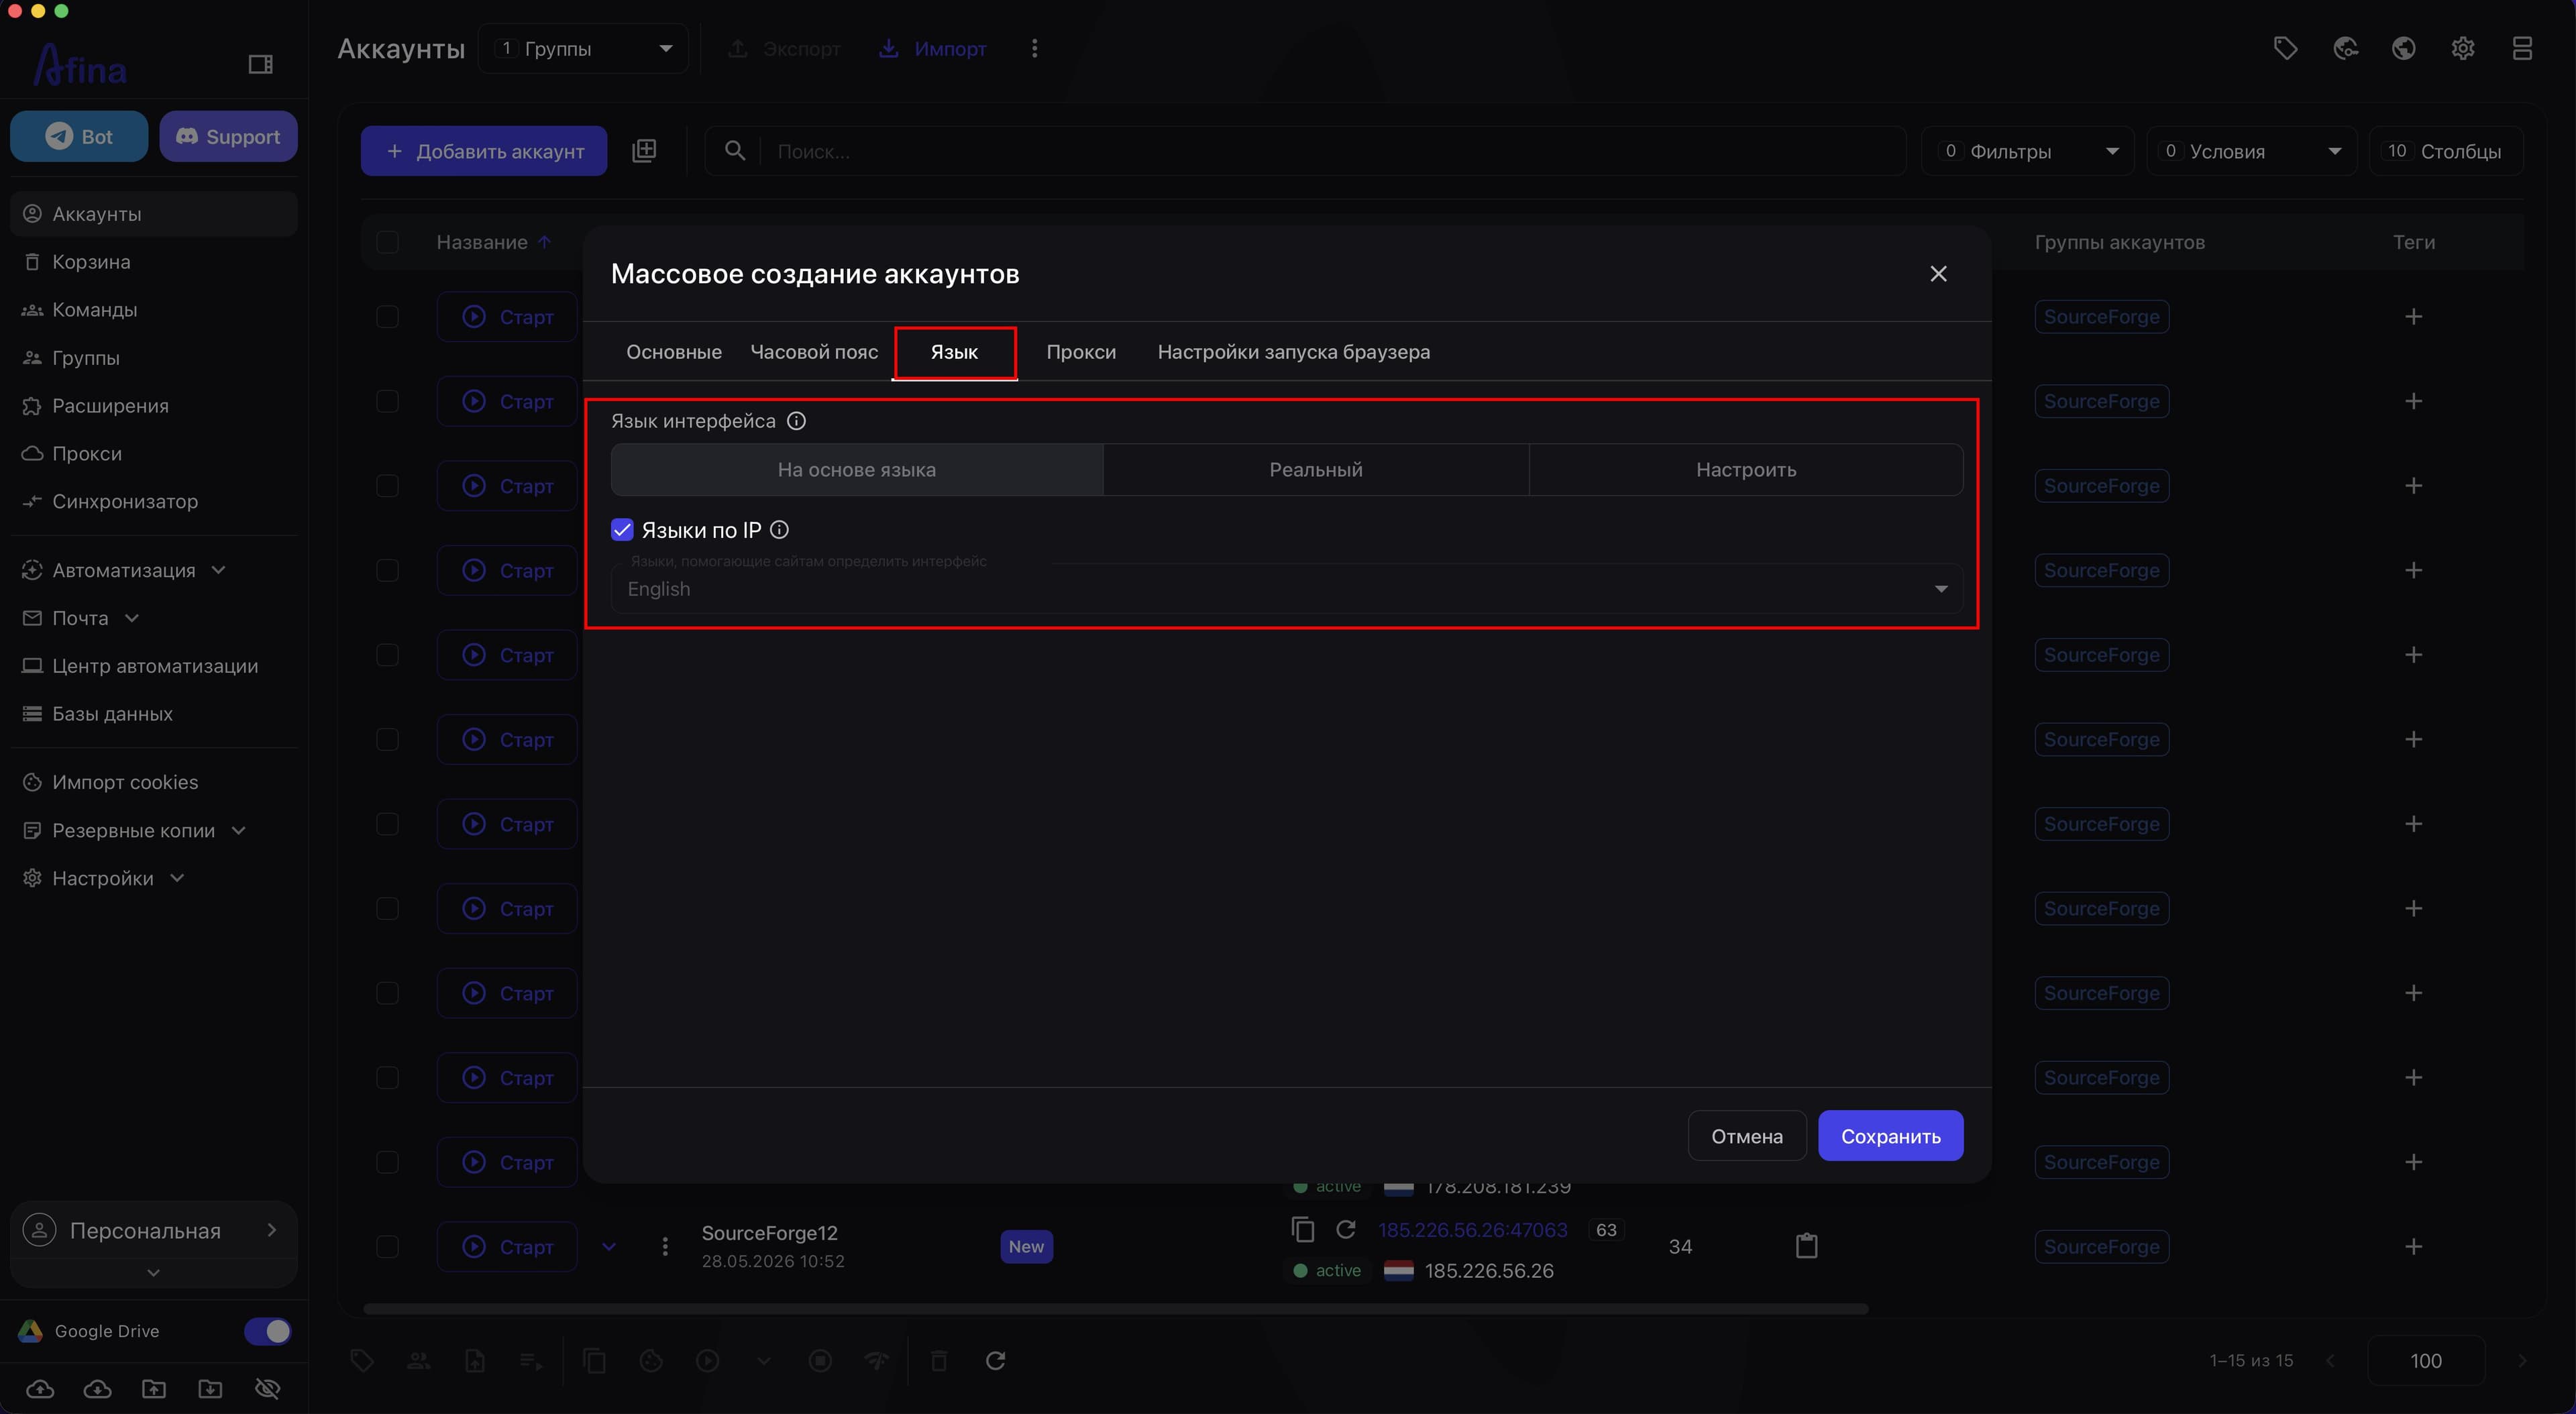Click the Сохранить button
Viewport: 2576px width, 1414px height.
(x=1890, y=1136)
